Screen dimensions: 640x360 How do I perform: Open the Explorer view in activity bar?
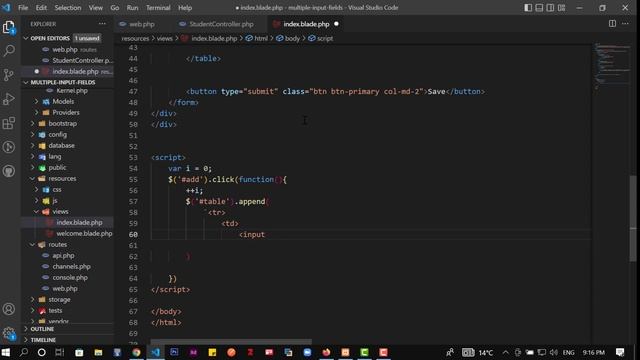[9, 27]
